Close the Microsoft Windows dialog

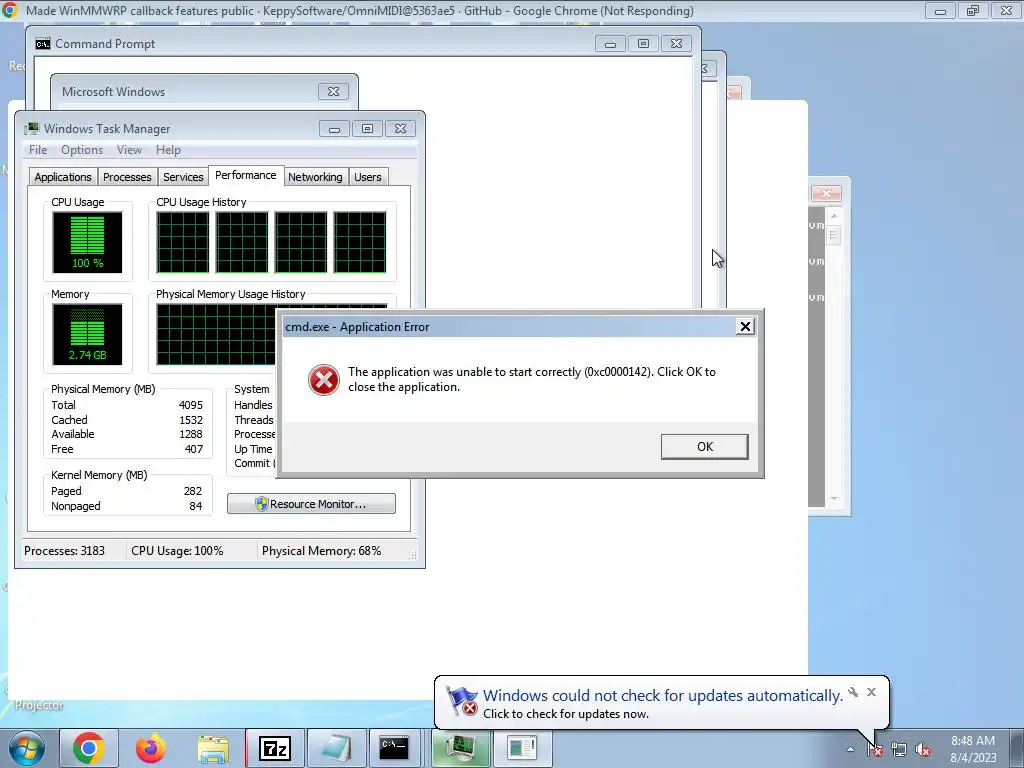click(333, 91)
